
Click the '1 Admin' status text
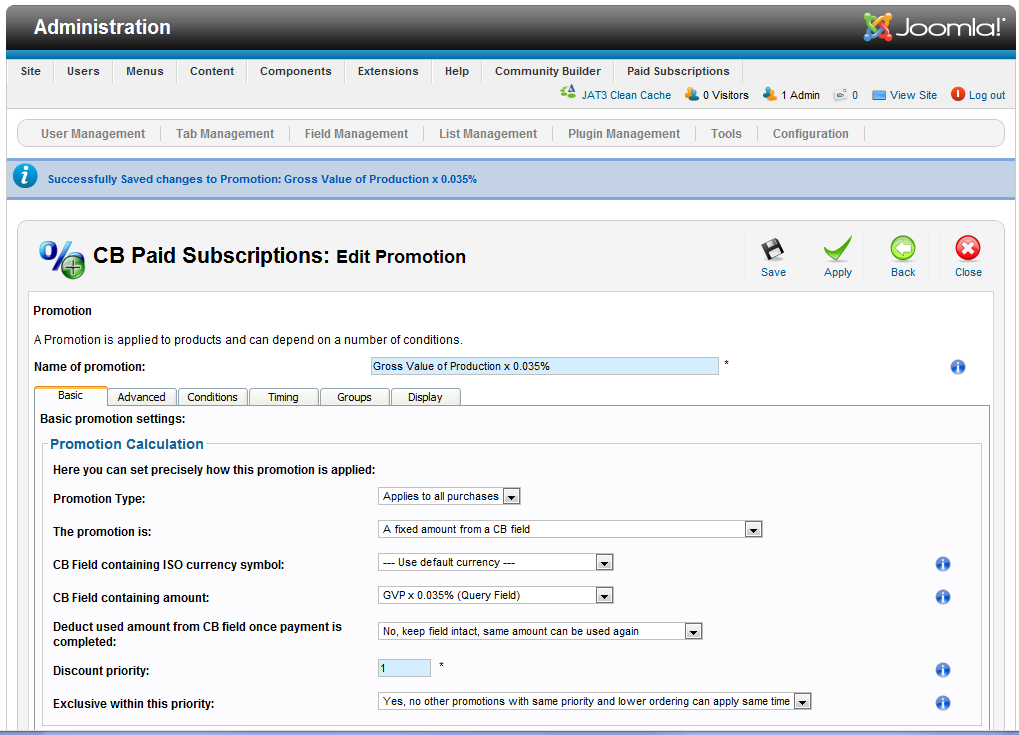[800, 96]
